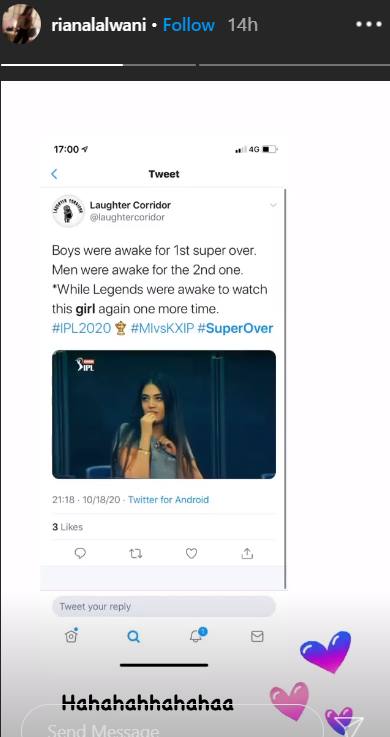Click the Twitter for Android source link
Viewport: 390px width, 737px height.
point(168,500)
